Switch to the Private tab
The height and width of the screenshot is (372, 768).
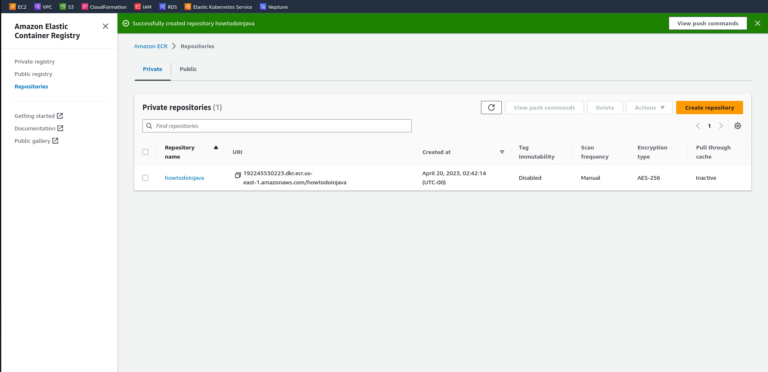152,69
